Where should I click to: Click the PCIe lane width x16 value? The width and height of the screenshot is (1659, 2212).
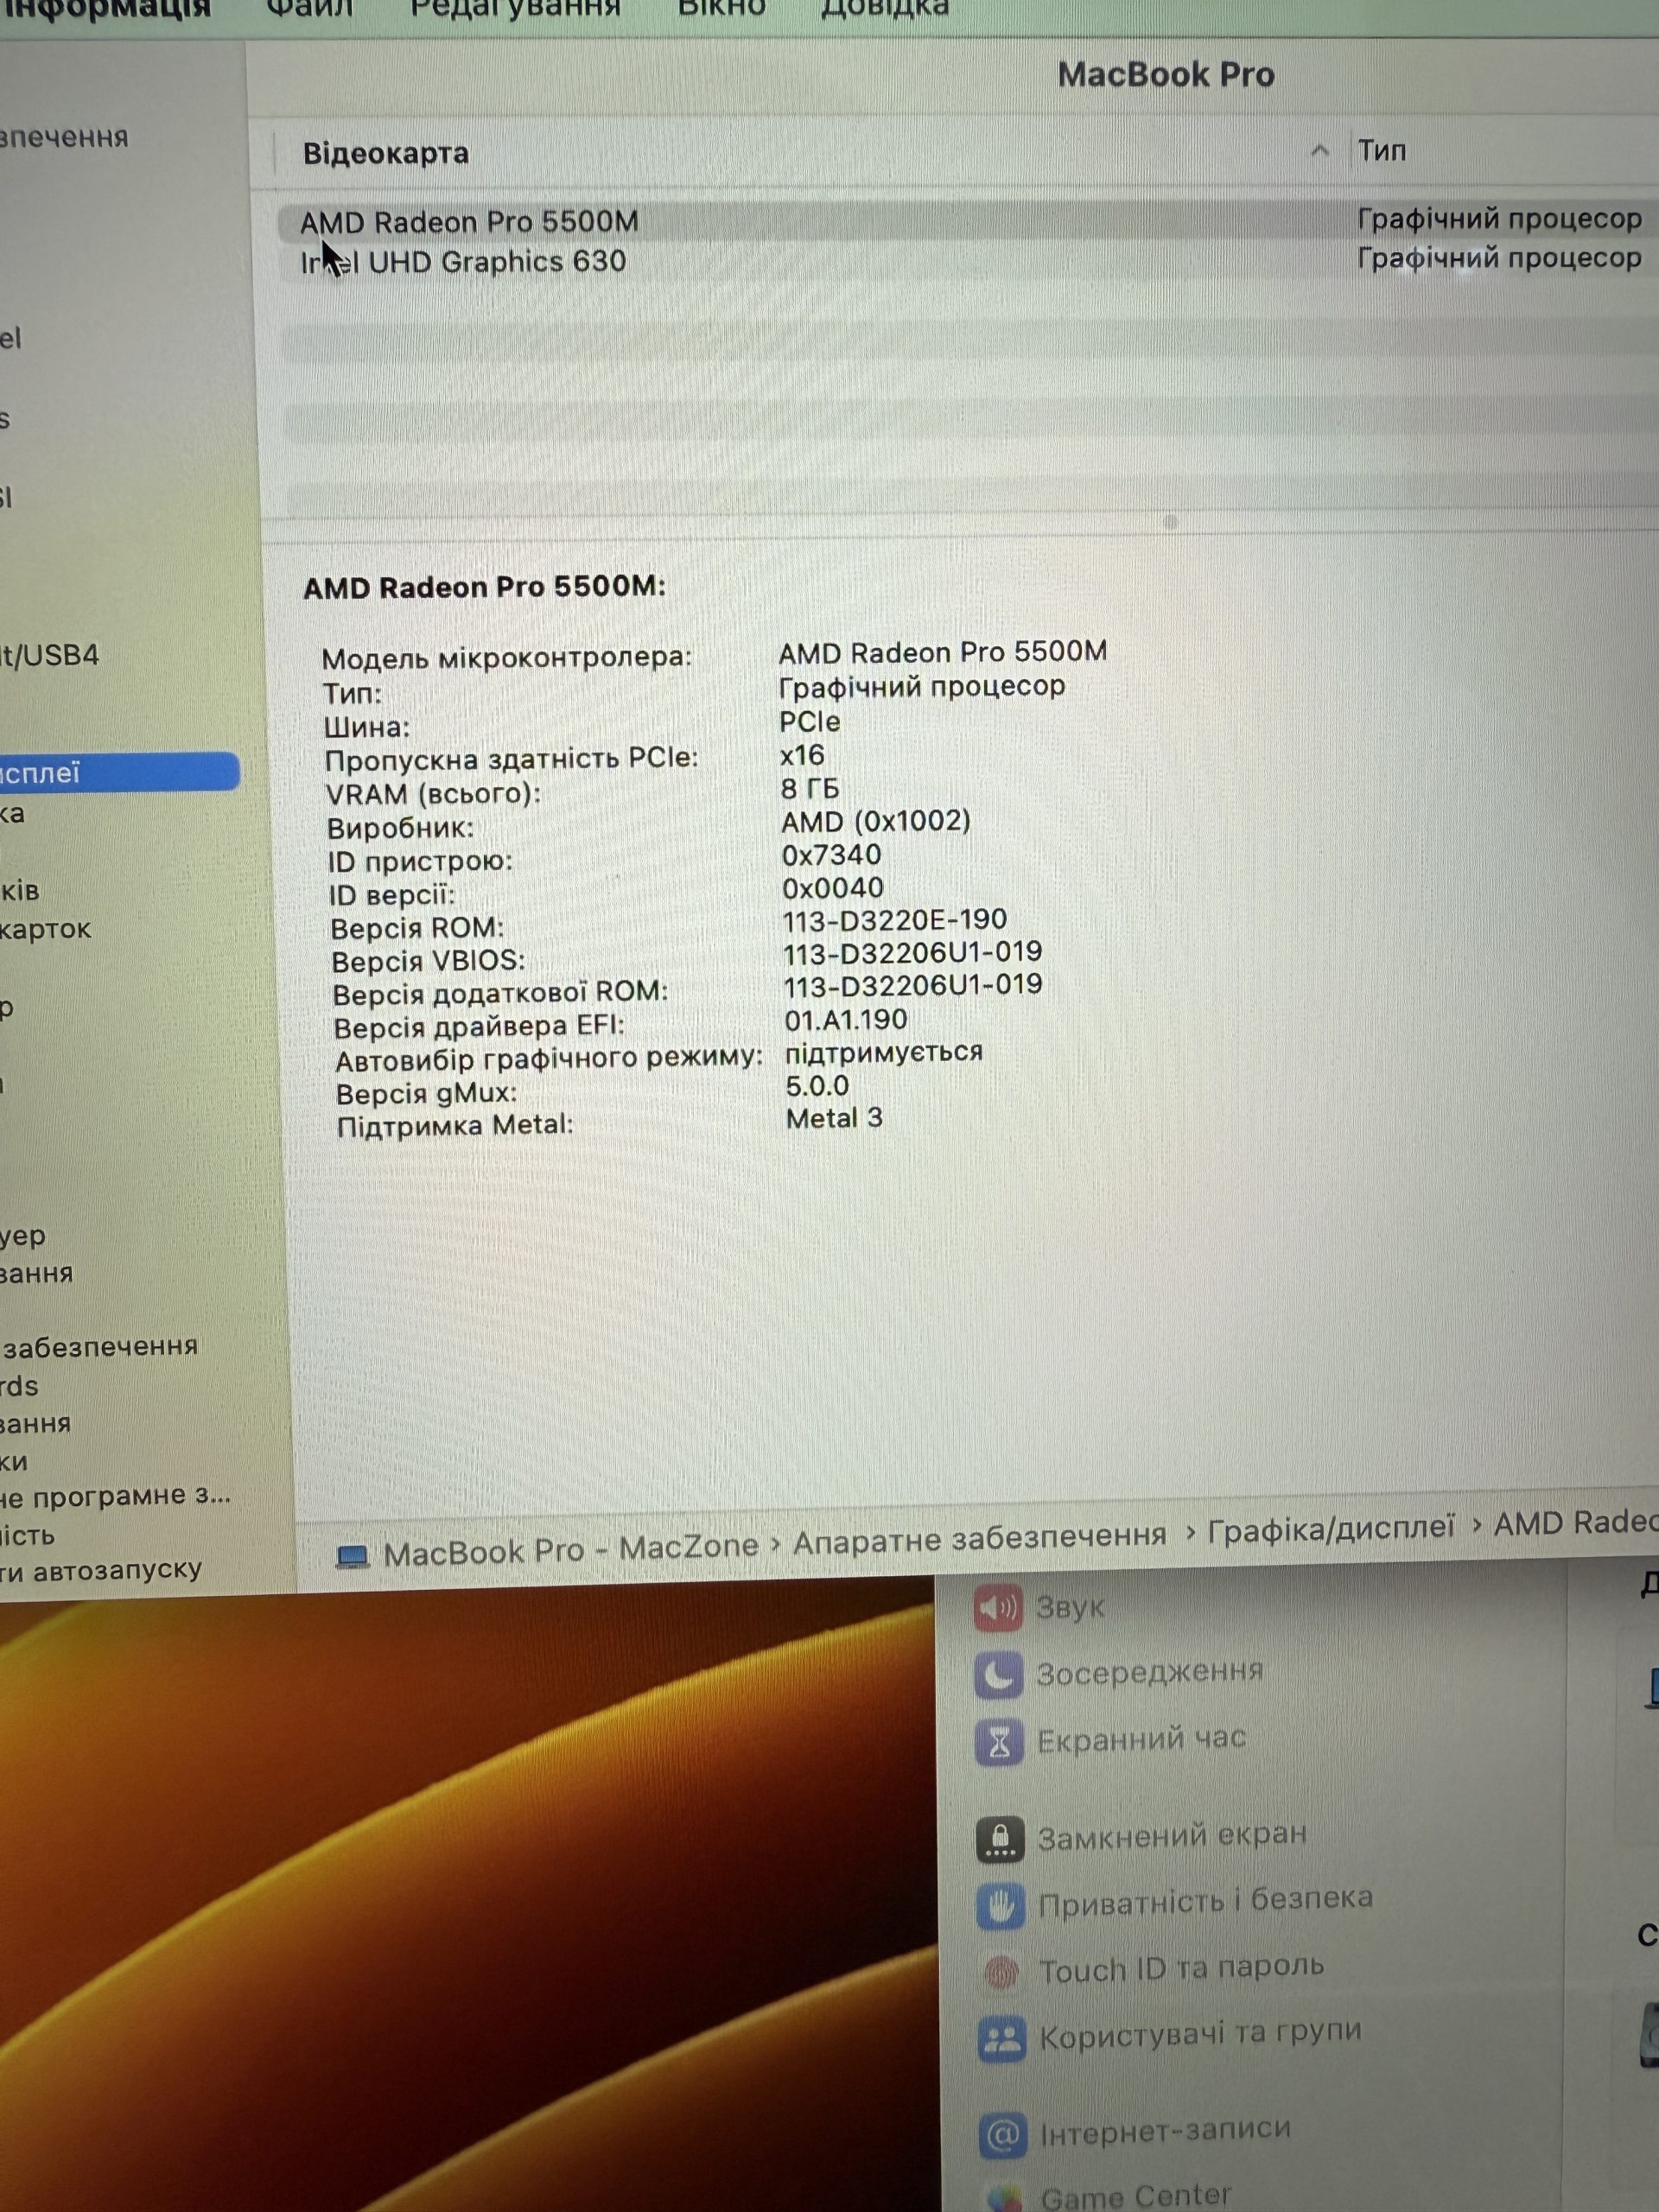pos(802,755)
